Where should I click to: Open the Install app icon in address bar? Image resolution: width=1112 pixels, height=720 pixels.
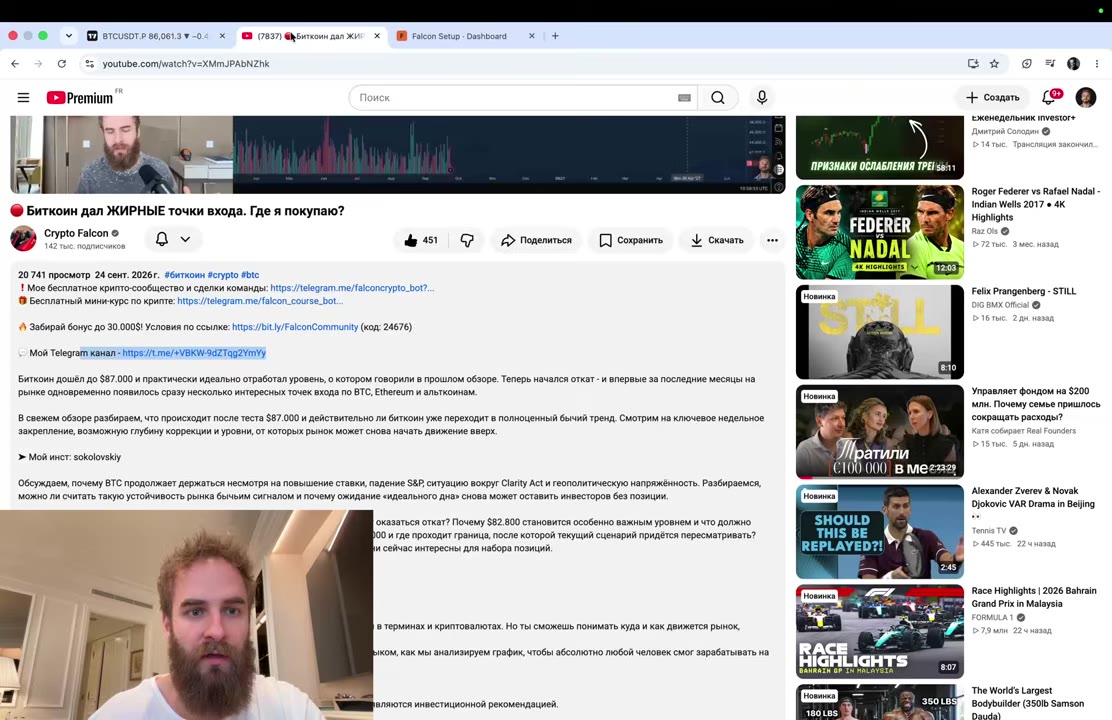[x=973, y=64]
